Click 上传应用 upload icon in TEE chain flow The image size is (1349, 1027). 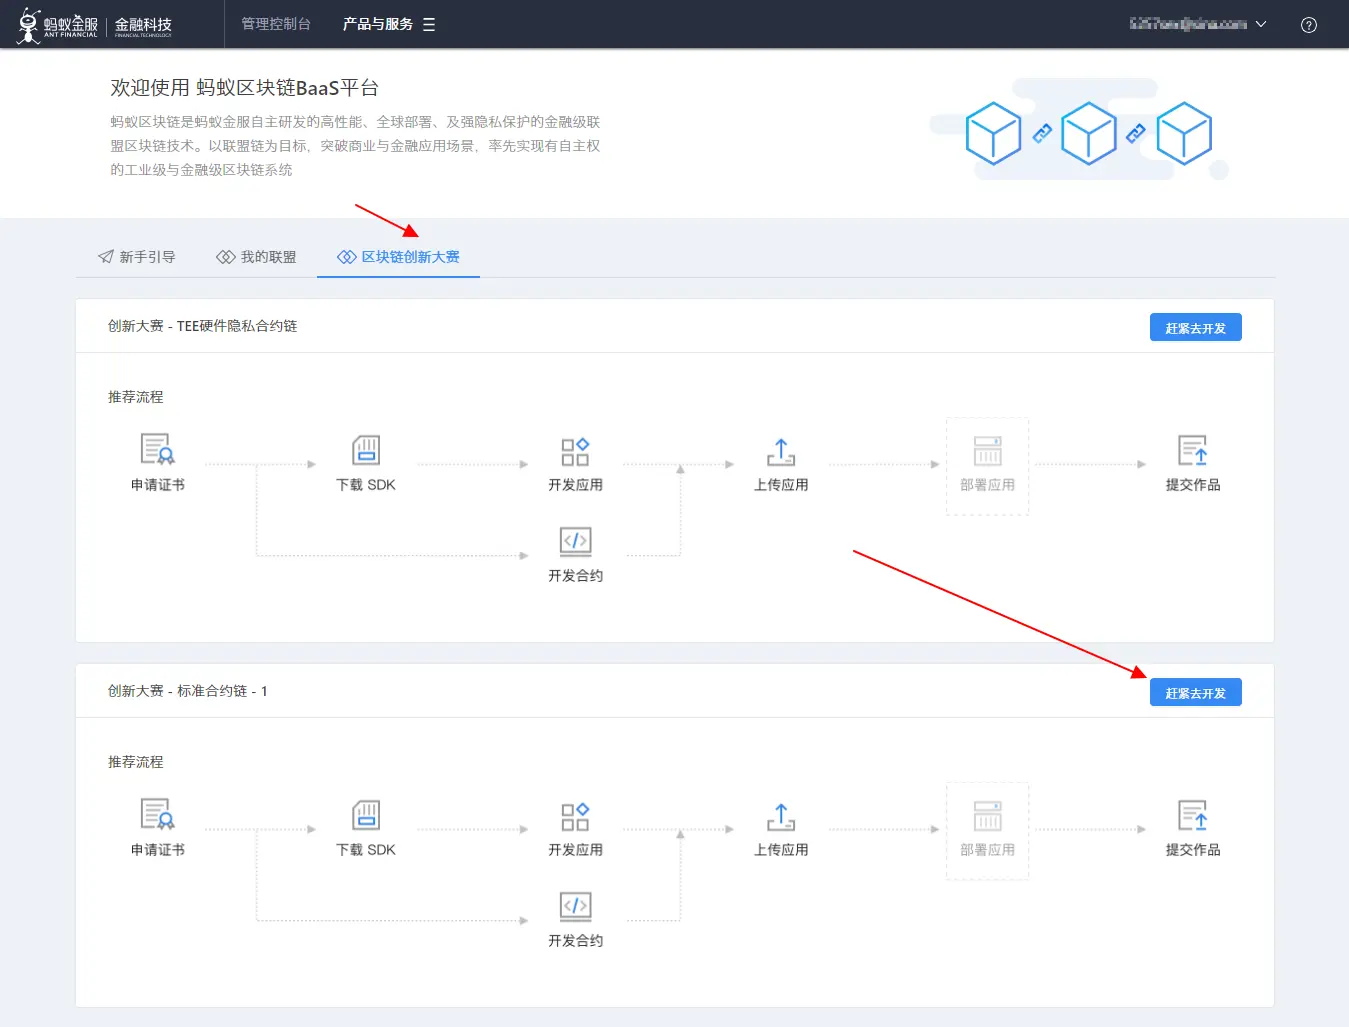(x=781, y=452)
